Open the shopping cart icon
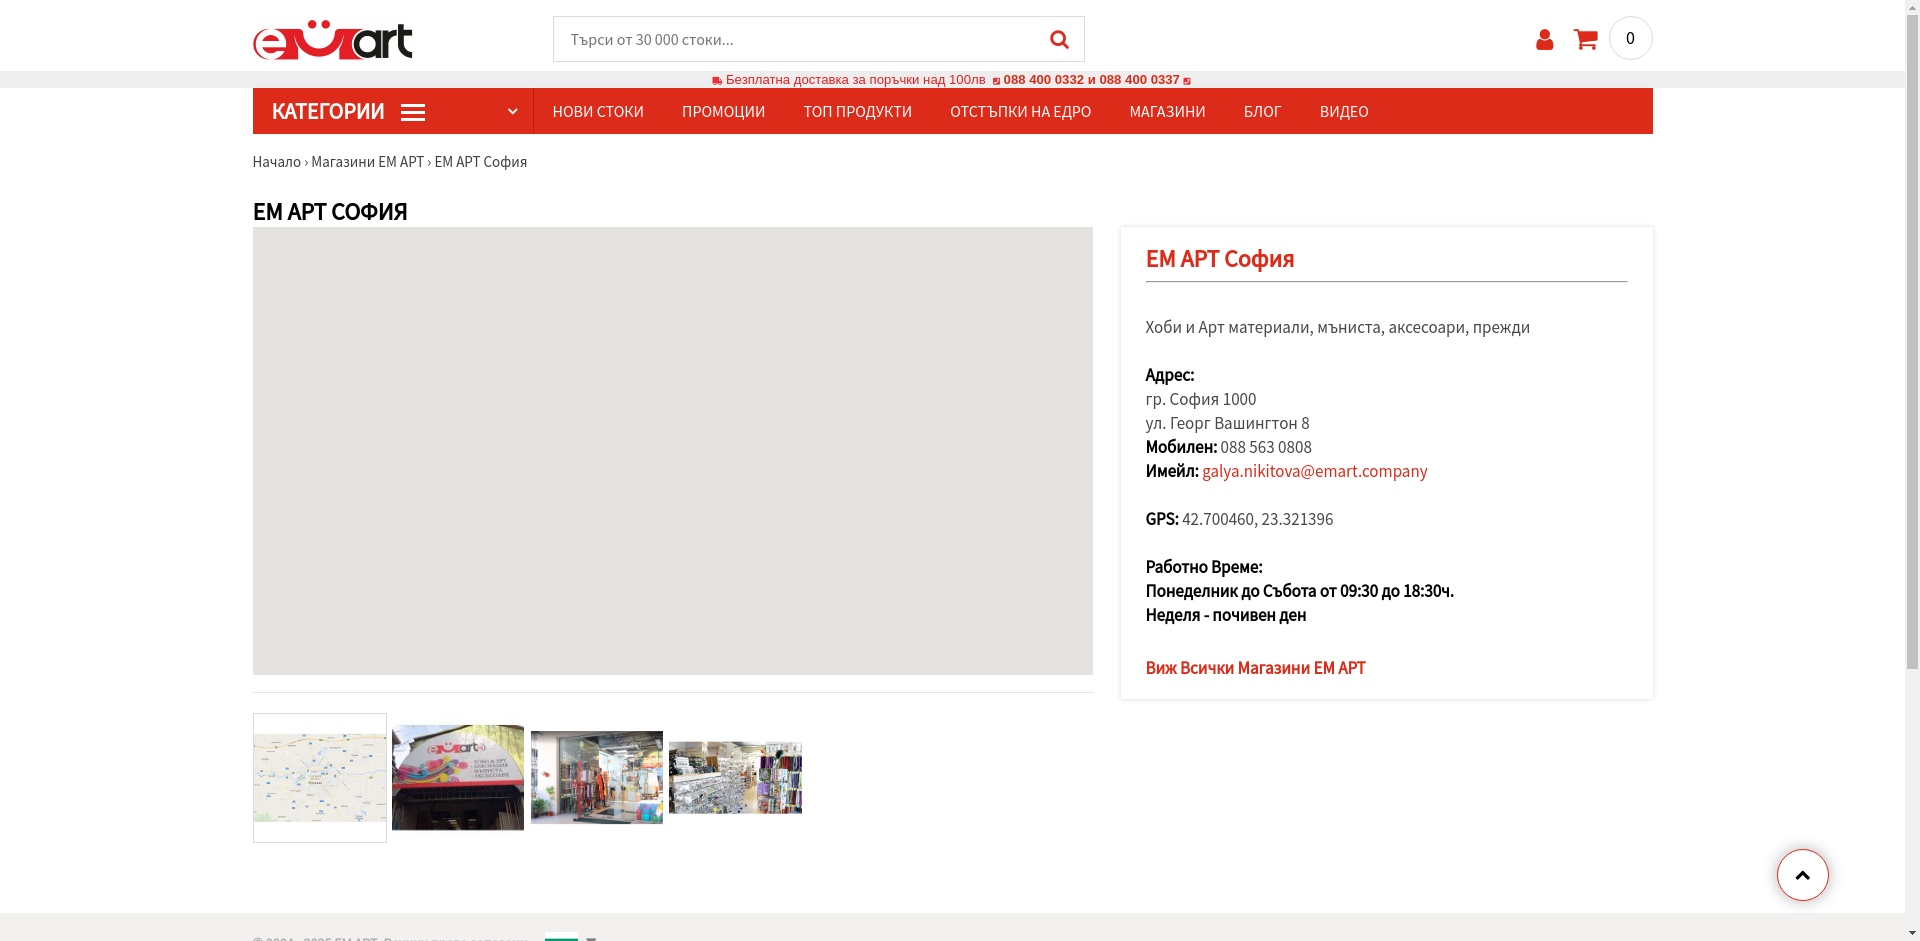1920x941 pixels. 1585,39
